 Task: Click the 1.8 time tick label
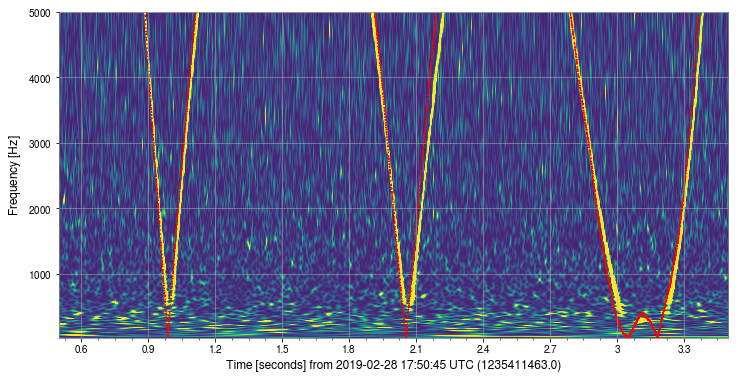(349, 349)
